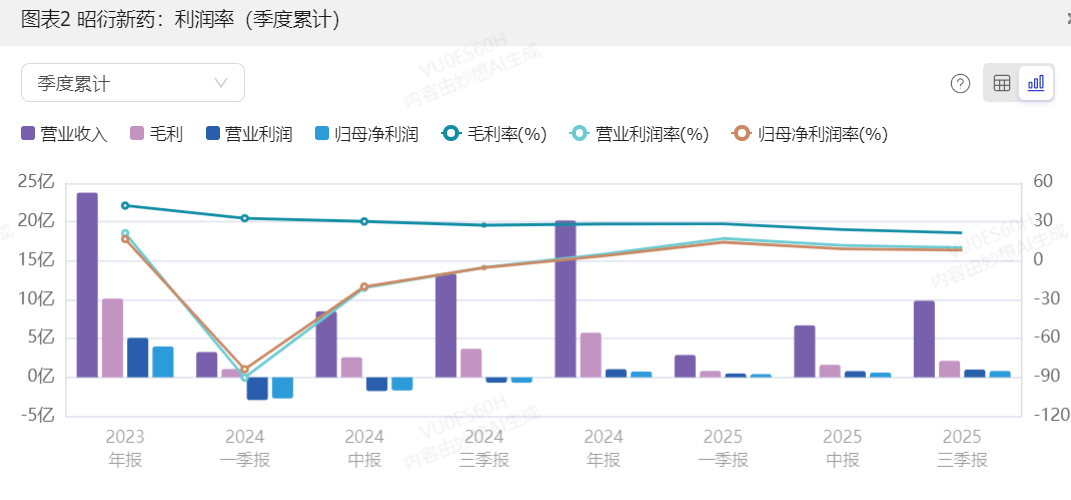Click the teal 毛利率 legend line marker
1071x500 pixels.
[x=451, y=133]
